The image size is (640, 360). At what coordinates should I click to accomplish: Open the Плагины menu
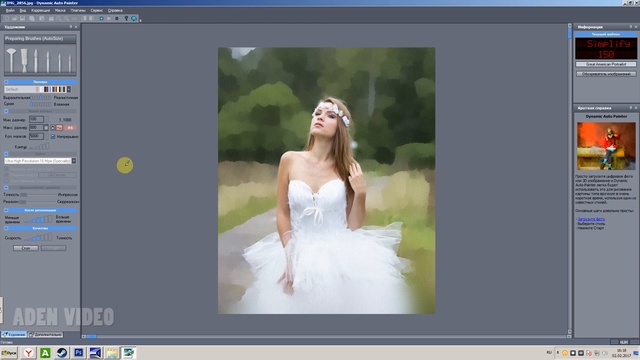tap(78, 10)
